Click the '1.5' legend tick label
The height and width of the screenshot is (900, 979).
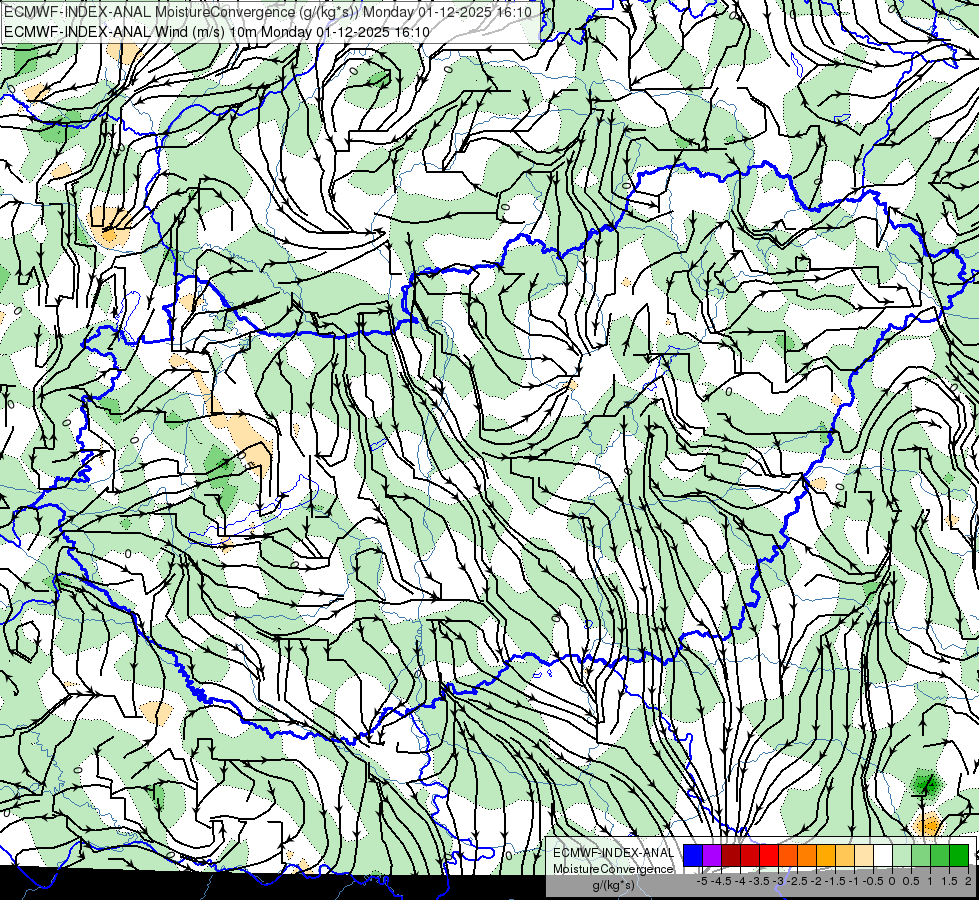[949, 881]
